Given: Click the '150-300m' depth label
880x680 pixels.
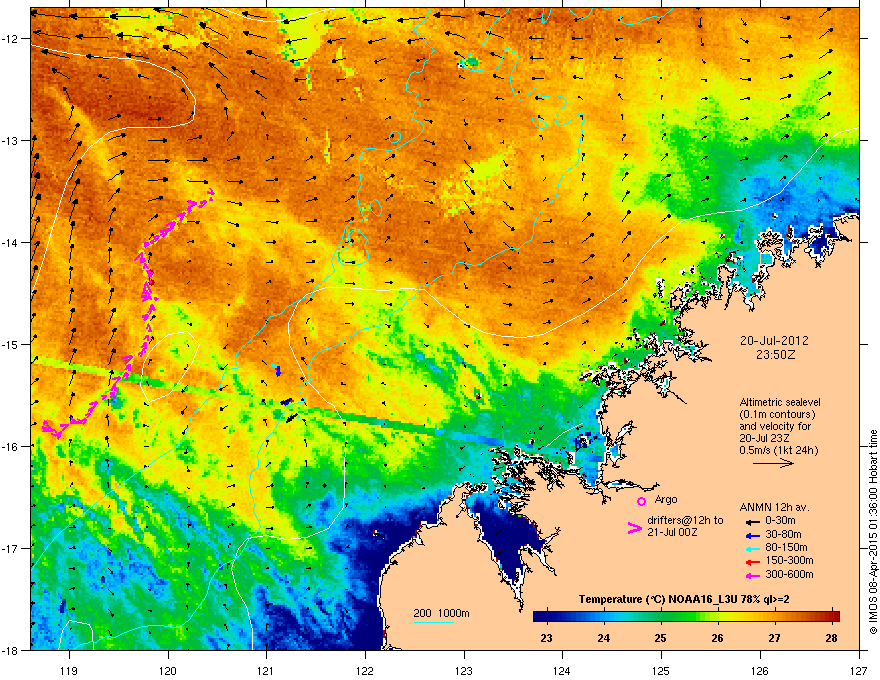Looking at the screenshot, I should pos(789,560).
